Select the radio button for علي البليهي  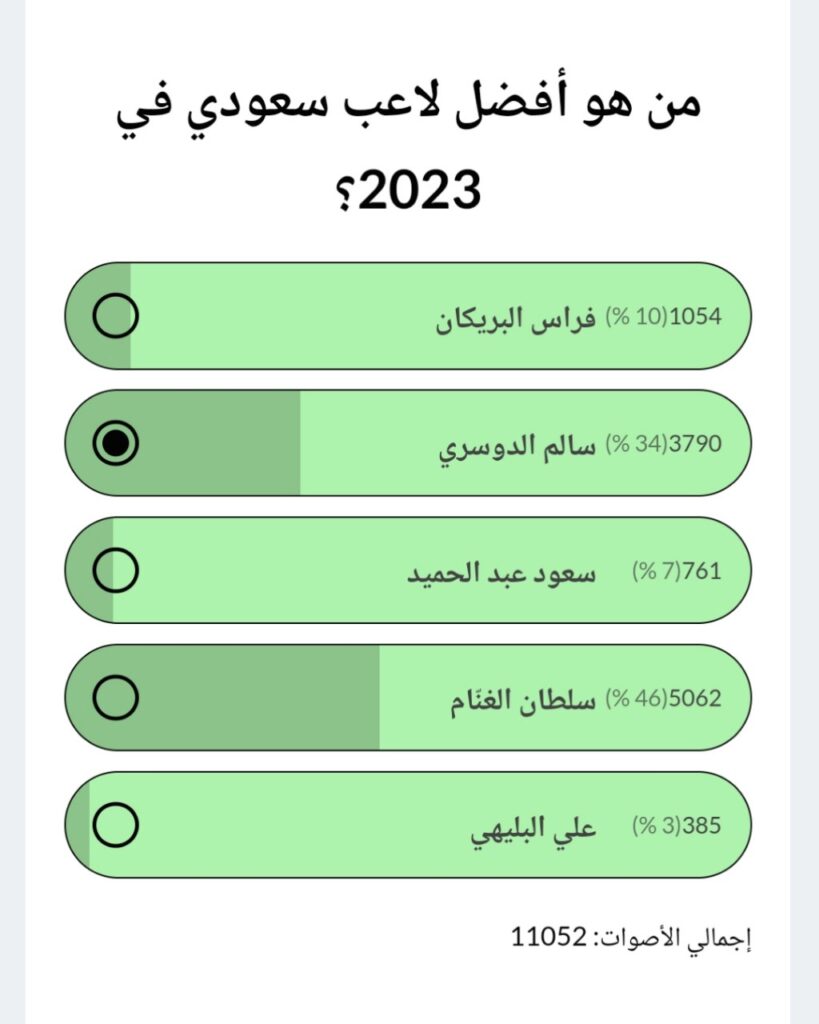click(x=116, y=824)
